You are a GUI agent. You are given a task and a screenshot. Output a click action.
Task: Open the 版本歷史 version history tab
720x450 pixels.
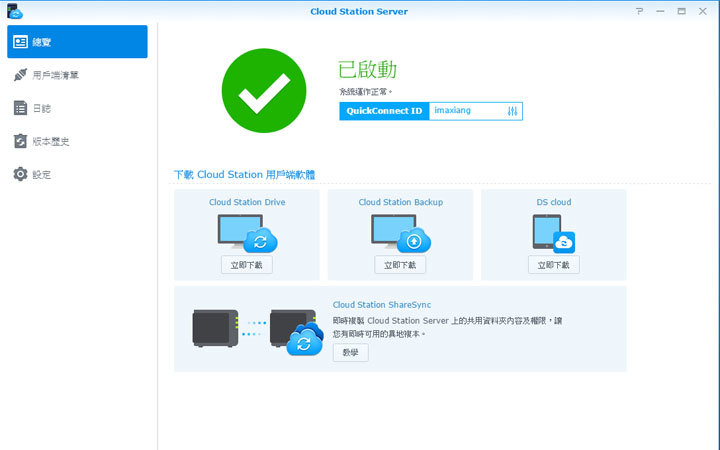(77, 141)
